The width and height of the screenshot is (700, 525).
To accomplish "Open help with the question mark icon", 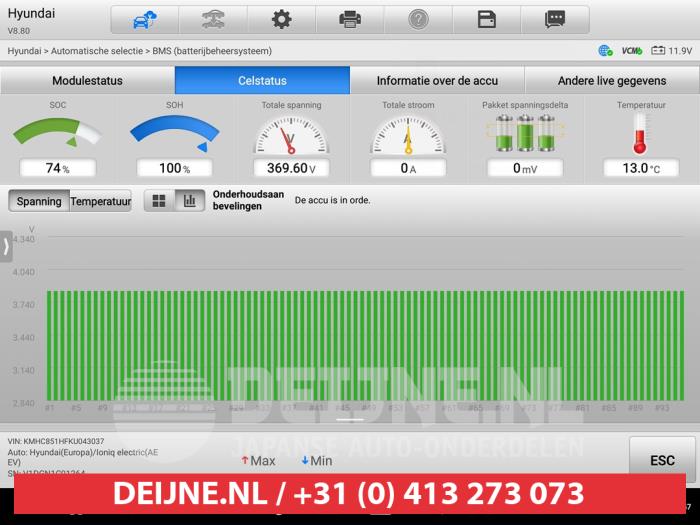I will pos(418,19).
